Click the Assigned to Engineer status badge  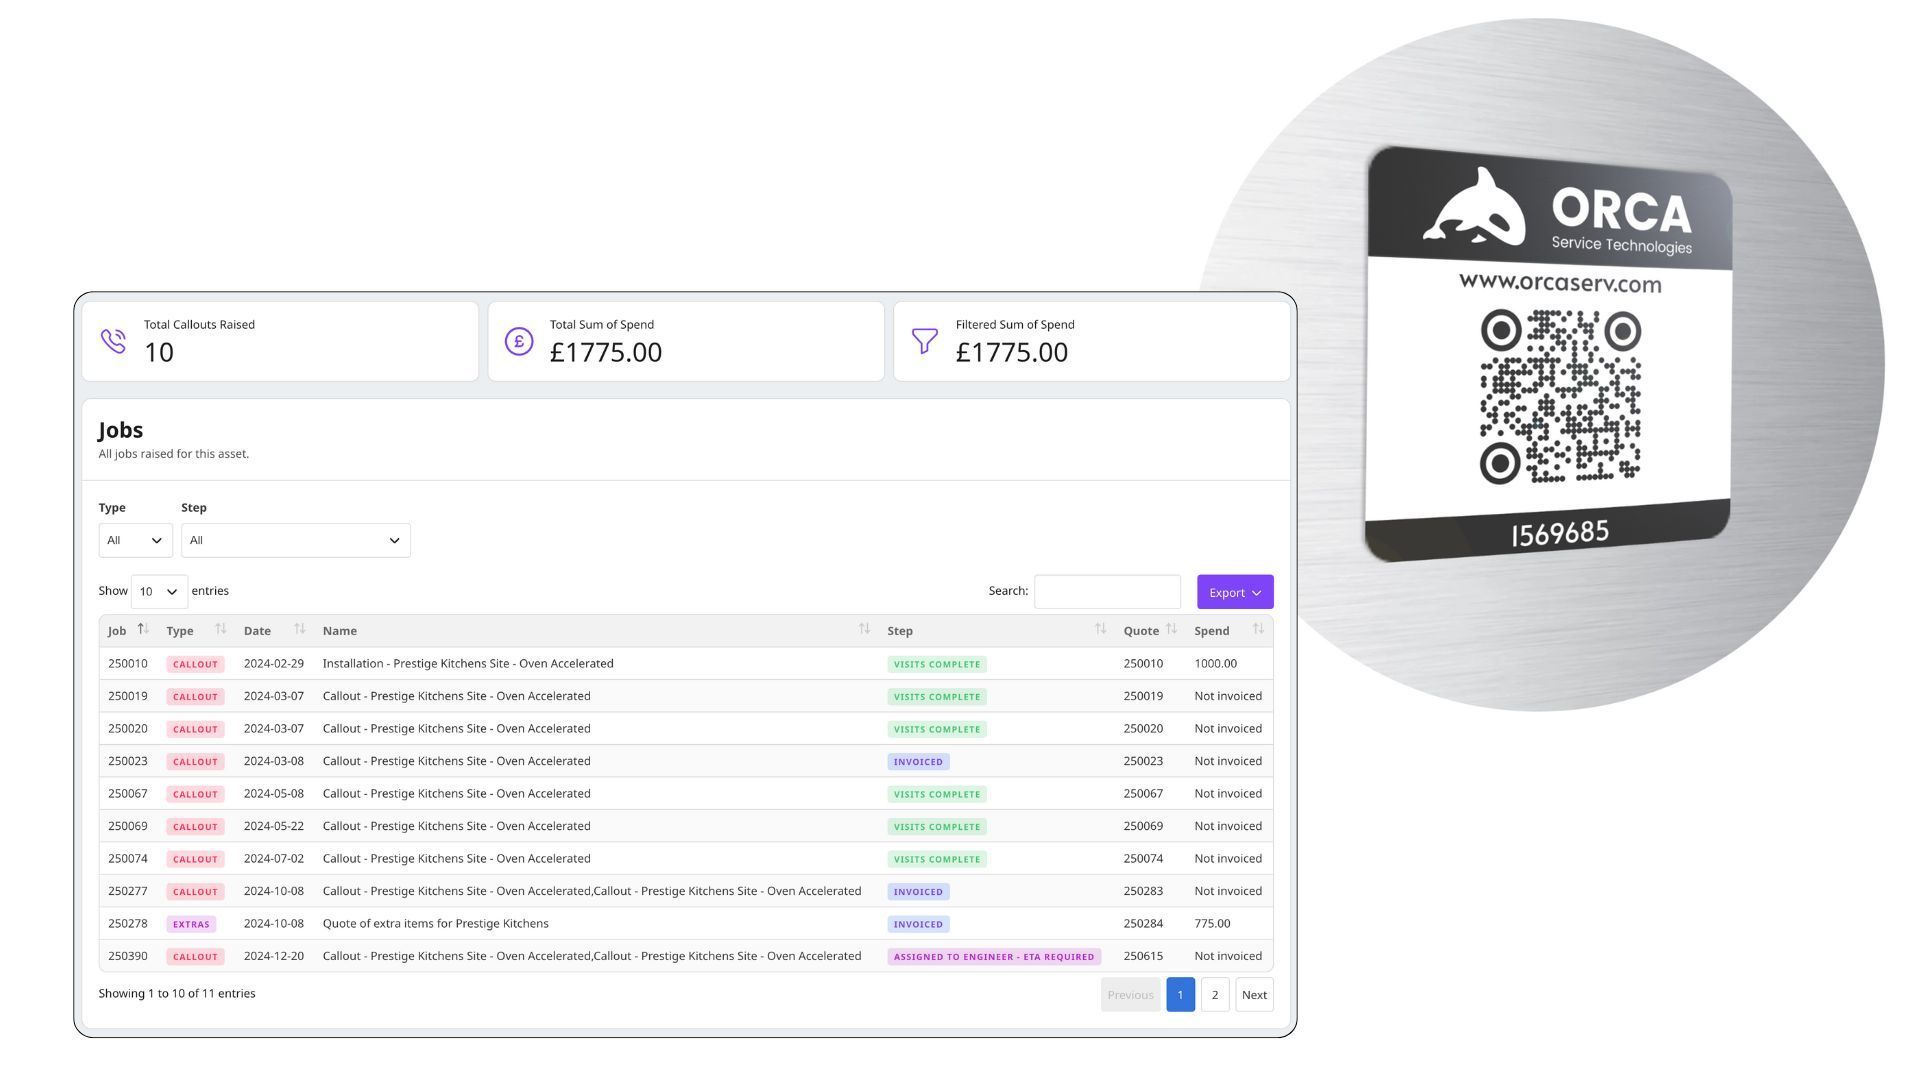point(993,957)
